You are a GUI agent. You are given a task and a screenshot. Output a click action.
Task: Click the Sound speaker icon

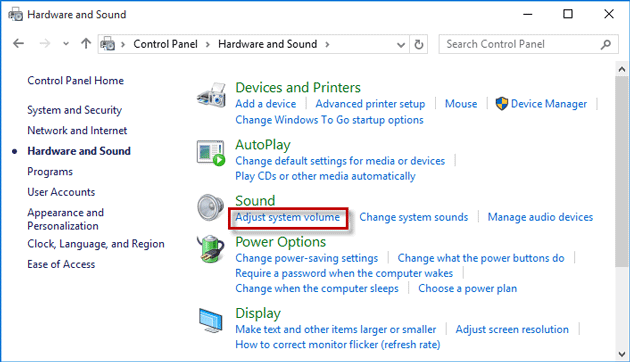point(211,207)
